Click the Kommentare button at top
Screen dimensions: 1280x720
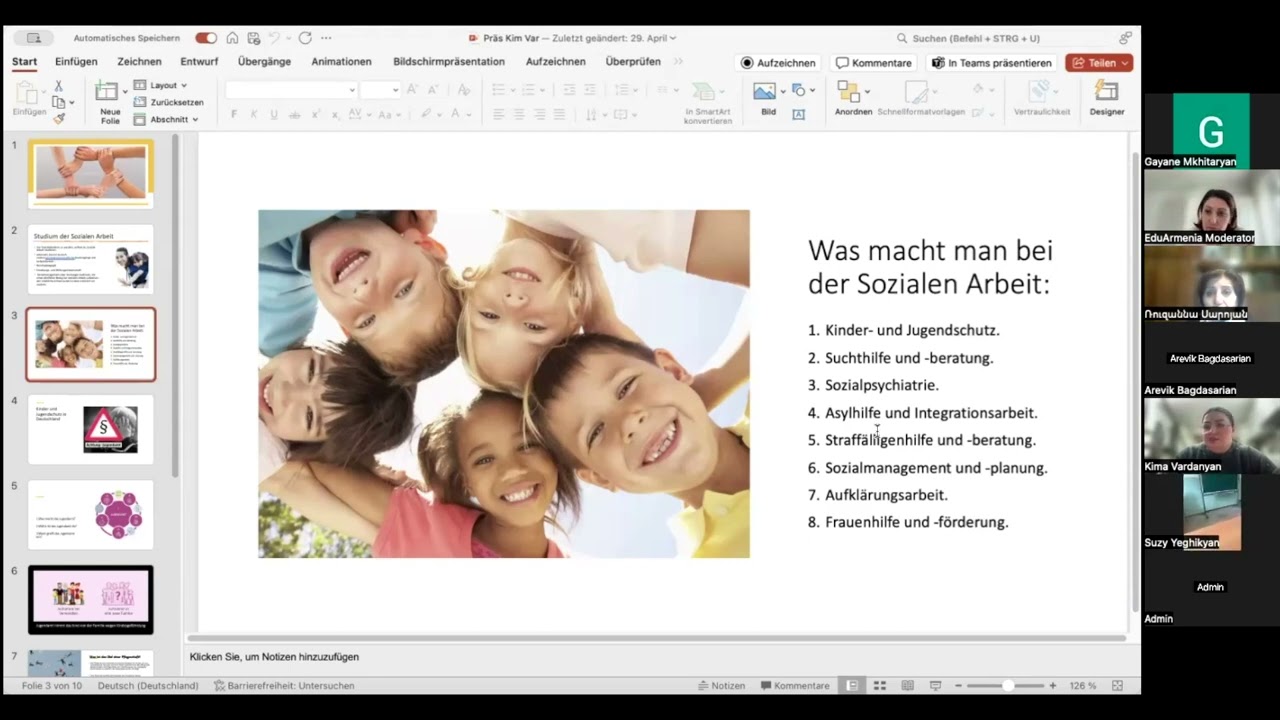[x=874, y=62]
